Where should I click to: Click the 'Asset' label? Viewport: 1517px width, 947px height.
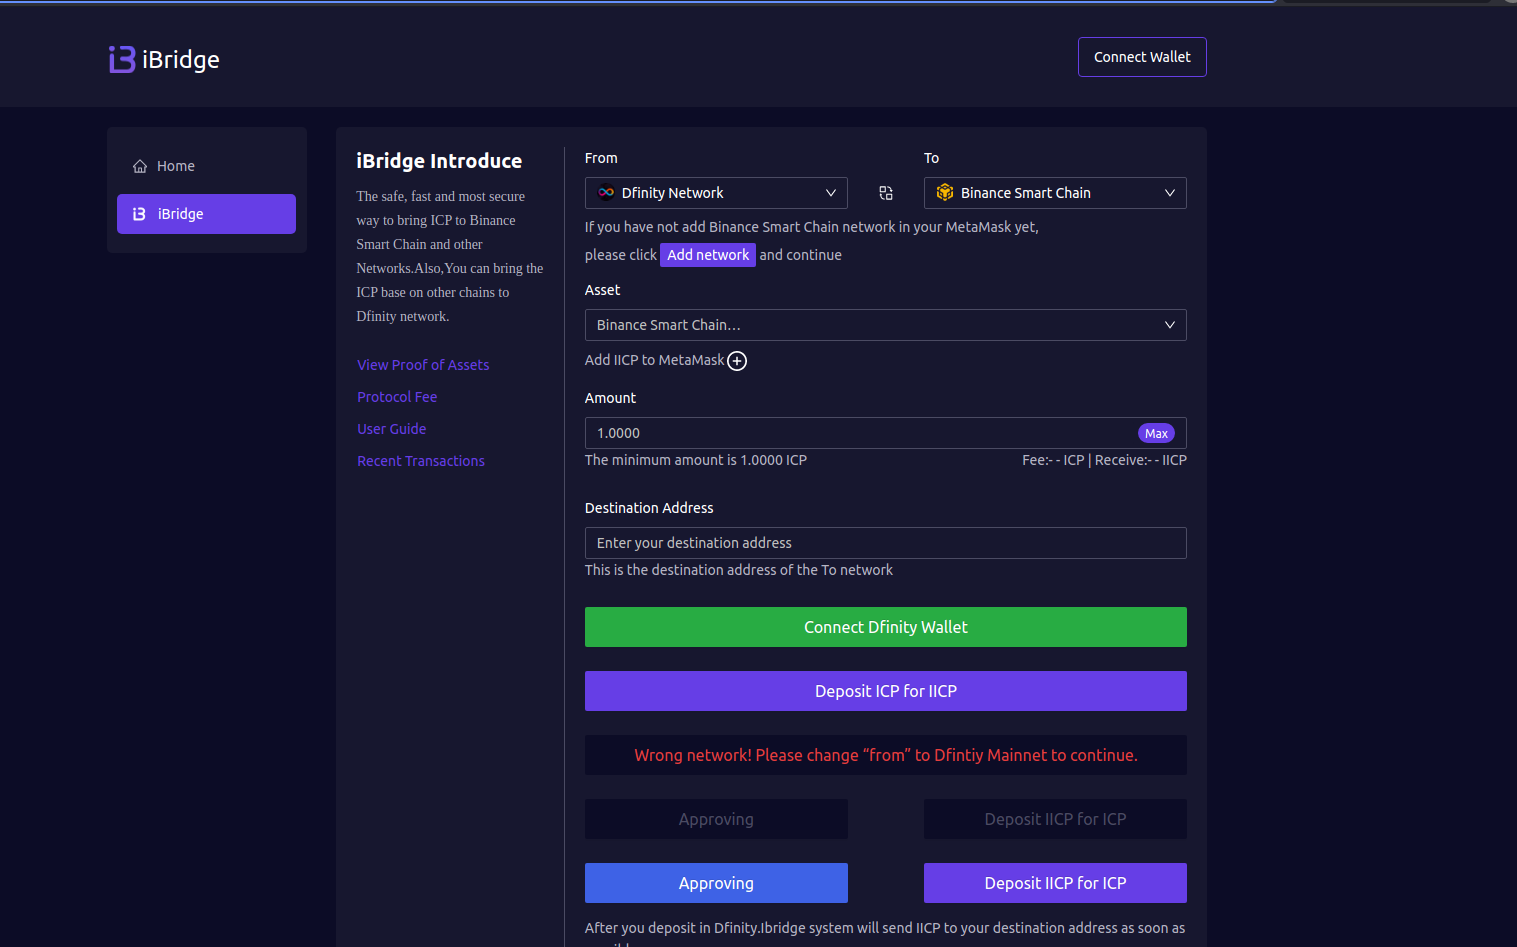pos(603,290)
